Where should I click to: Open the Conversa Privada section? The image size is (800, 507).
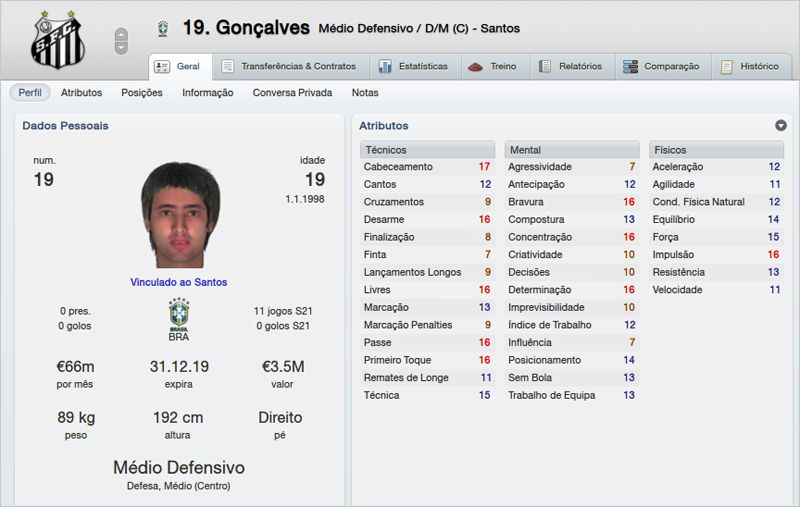pyautogui.click(x=292, y=93)
